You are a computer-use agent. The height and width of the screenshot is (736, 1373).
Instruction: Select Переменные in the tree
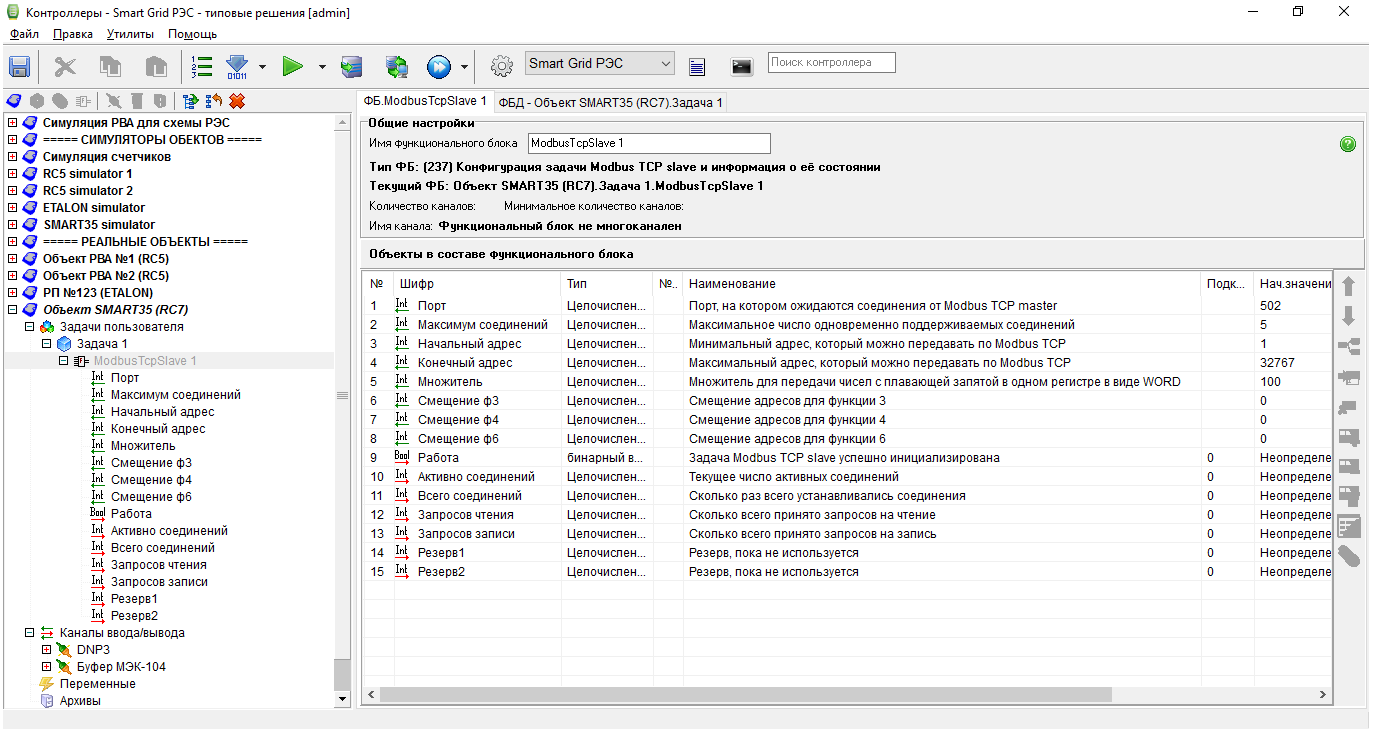[x=97, y=684]
